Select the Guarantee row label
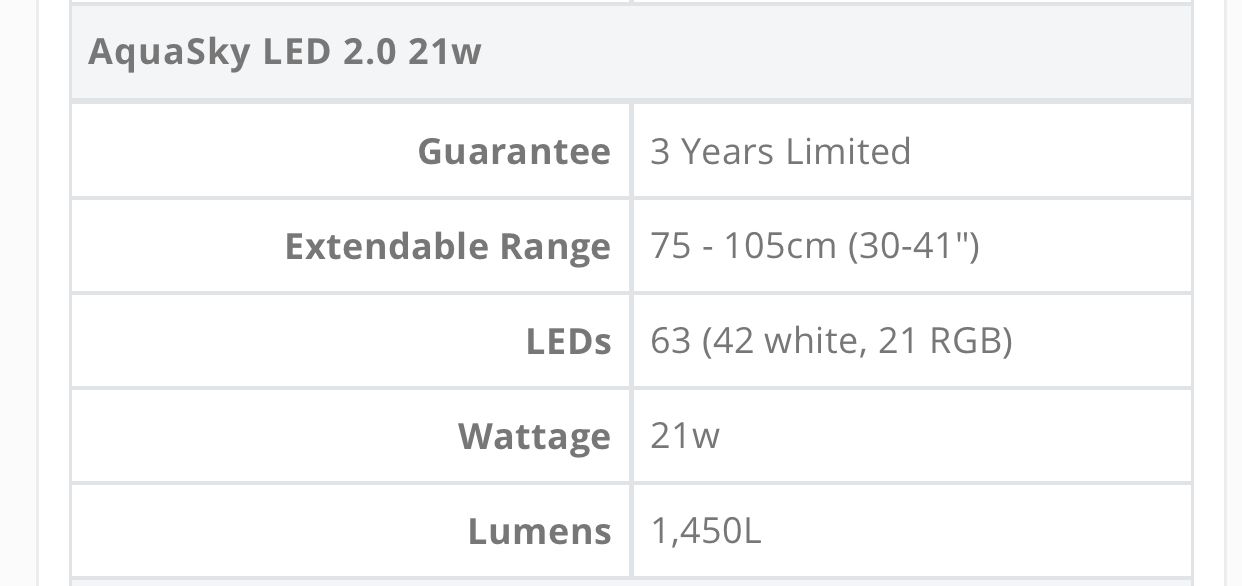Image resolution: width=1242 pixels, height=586 pixels. pyautogui.click(x=514, y=151)
